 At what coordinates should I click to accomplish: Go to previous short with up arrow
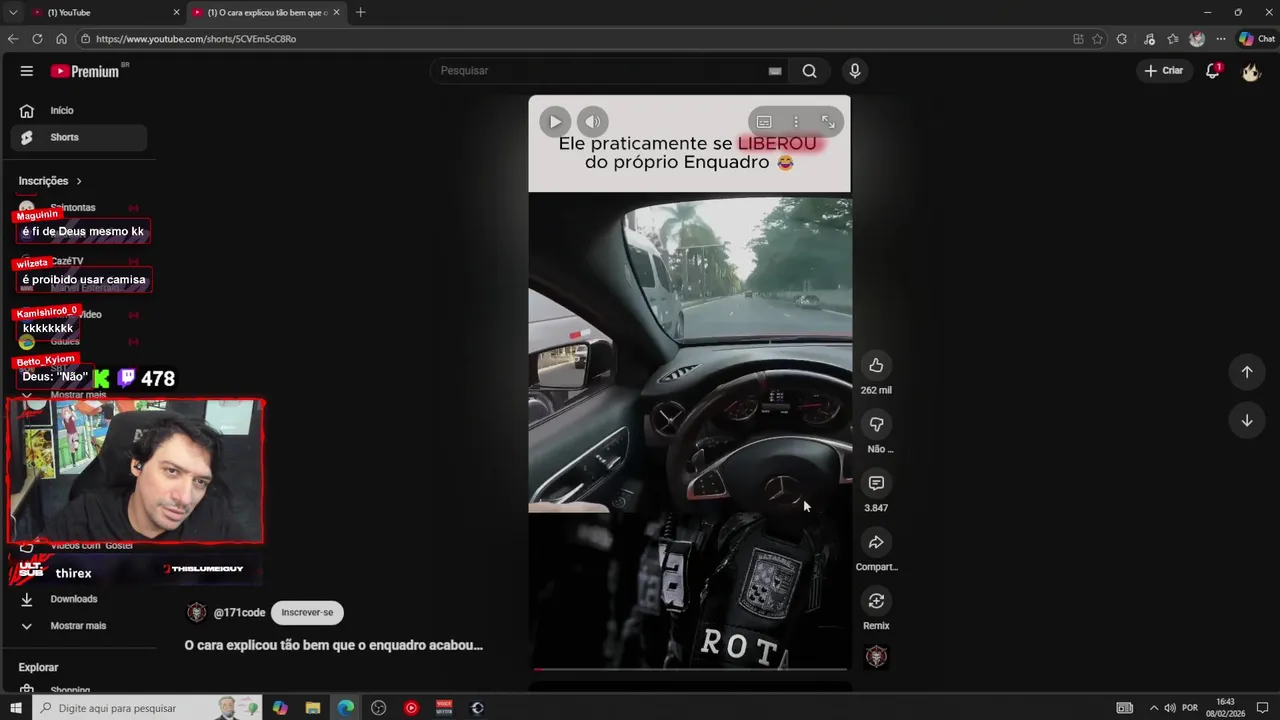coord(1246,372)
